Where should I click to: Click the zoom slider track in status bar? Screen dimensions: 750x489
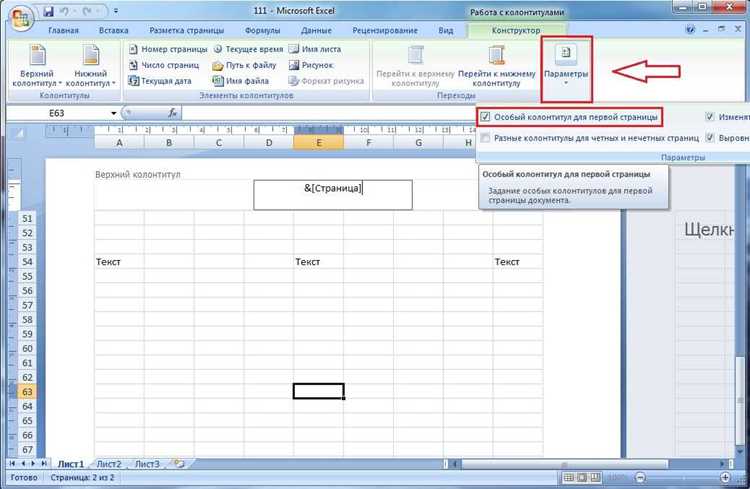click(683, 478)
